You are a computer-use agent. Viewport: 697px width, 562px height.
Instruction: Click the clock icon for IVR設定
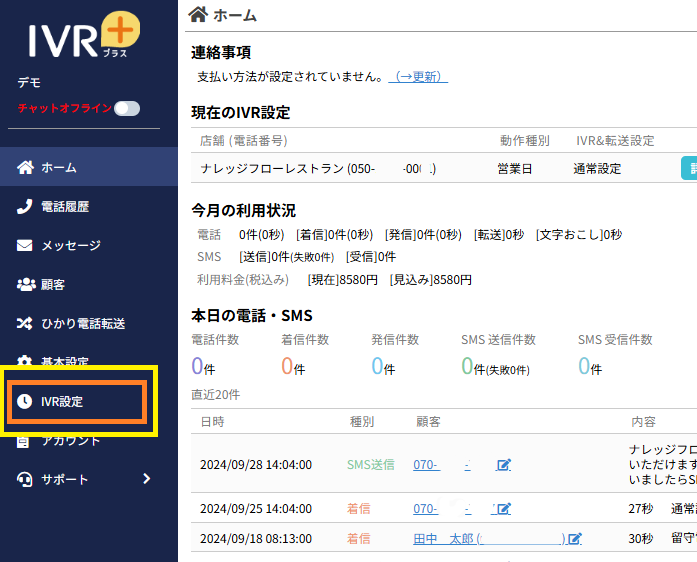[x=25, y=402]
